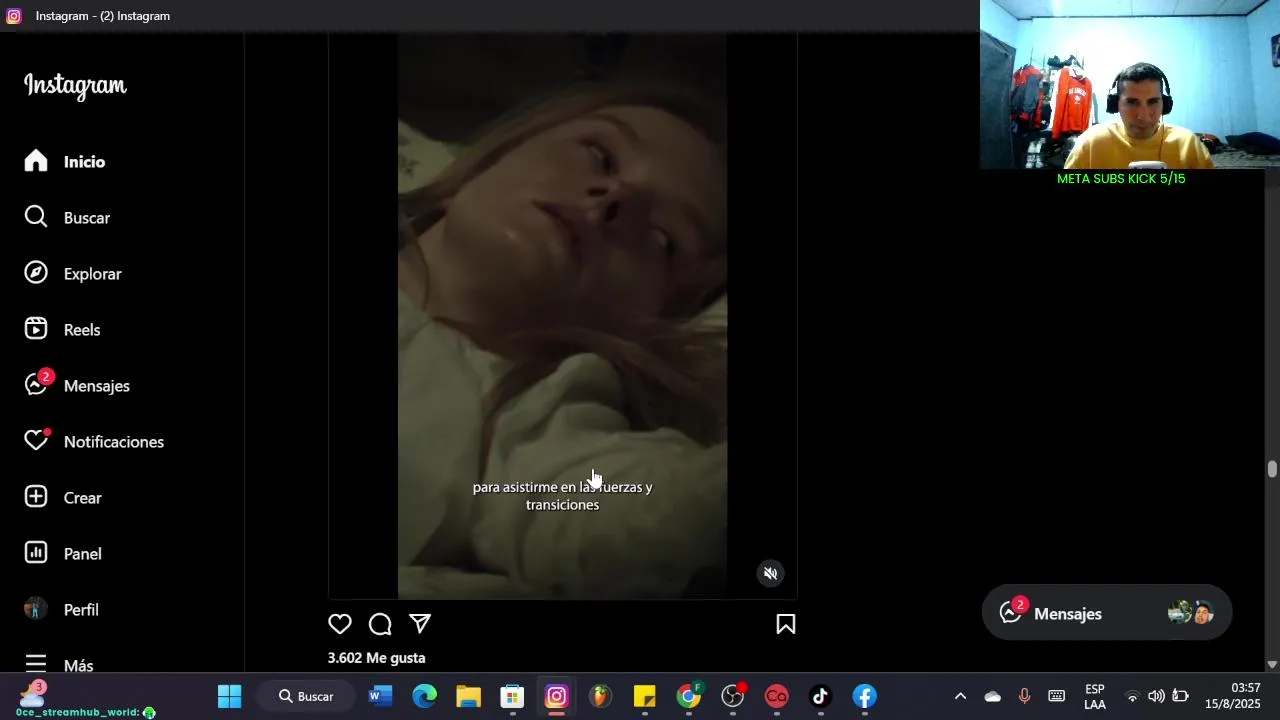This screenshot has height=720, width=1280.
Task: Share the post with paper plane icon
Action: pyautogui.click(x=420, y=624)
